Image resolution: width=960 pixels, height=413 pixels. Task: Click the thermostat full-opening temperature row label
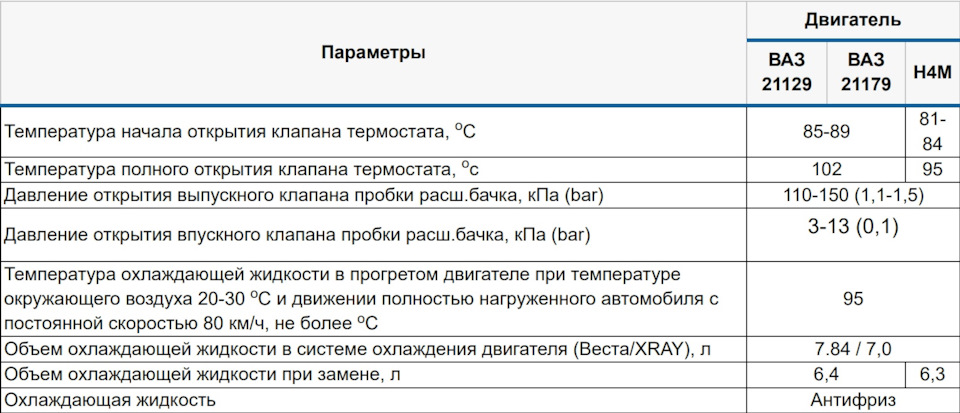(x=250, y=169)
